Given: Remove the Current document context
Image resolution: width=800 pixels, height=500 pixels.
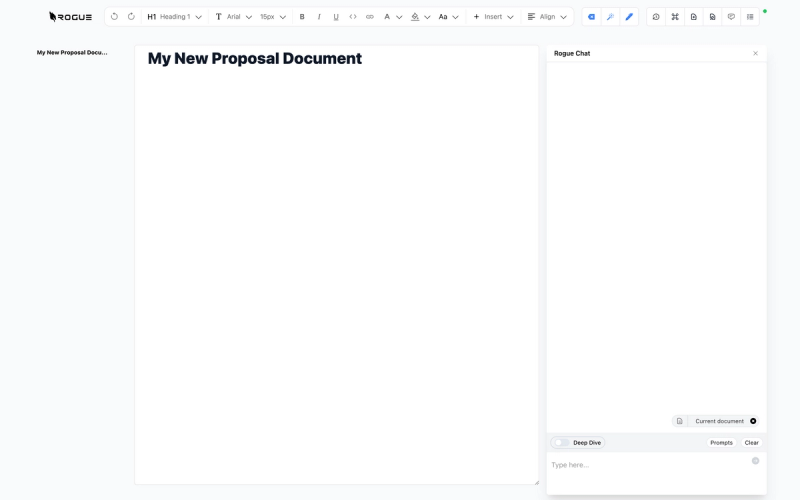Looking at the screenshot, I should point(753,421).
